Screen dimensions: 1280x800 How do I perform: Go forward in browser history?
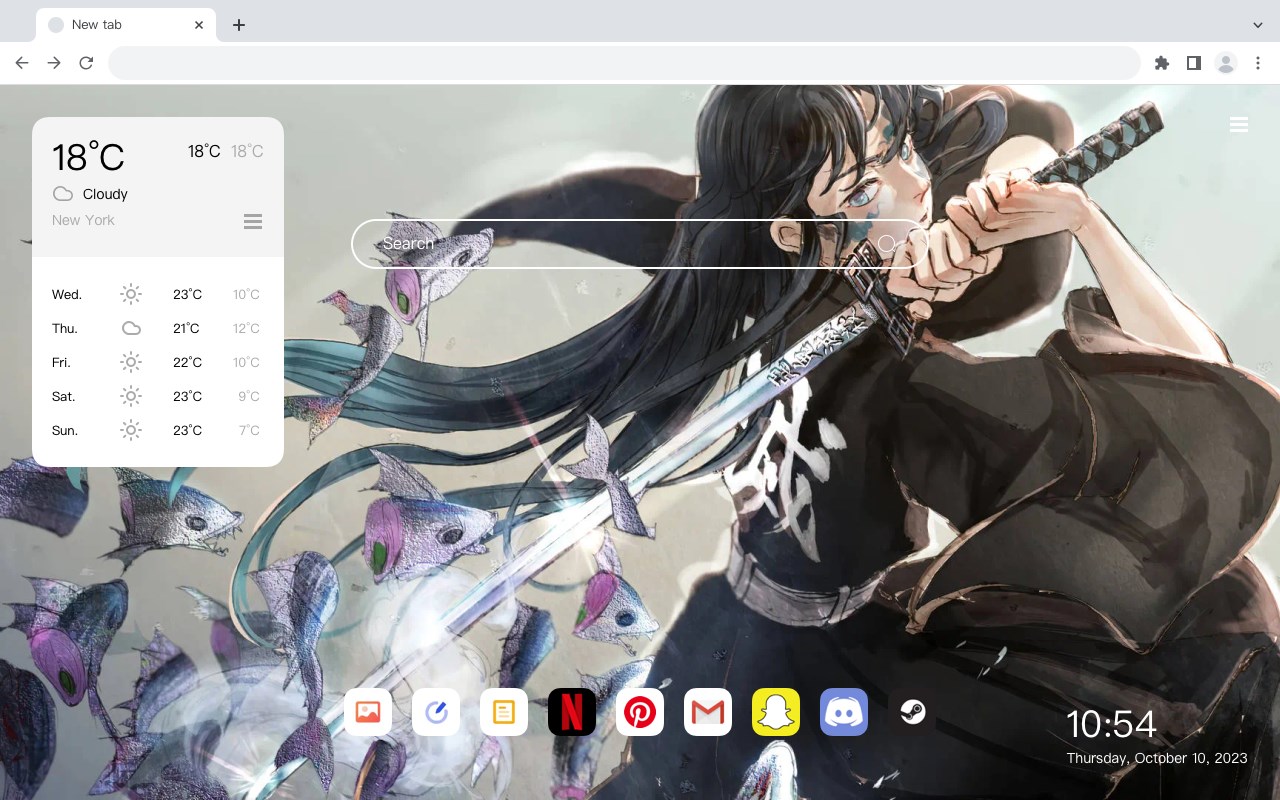[54, 63]
